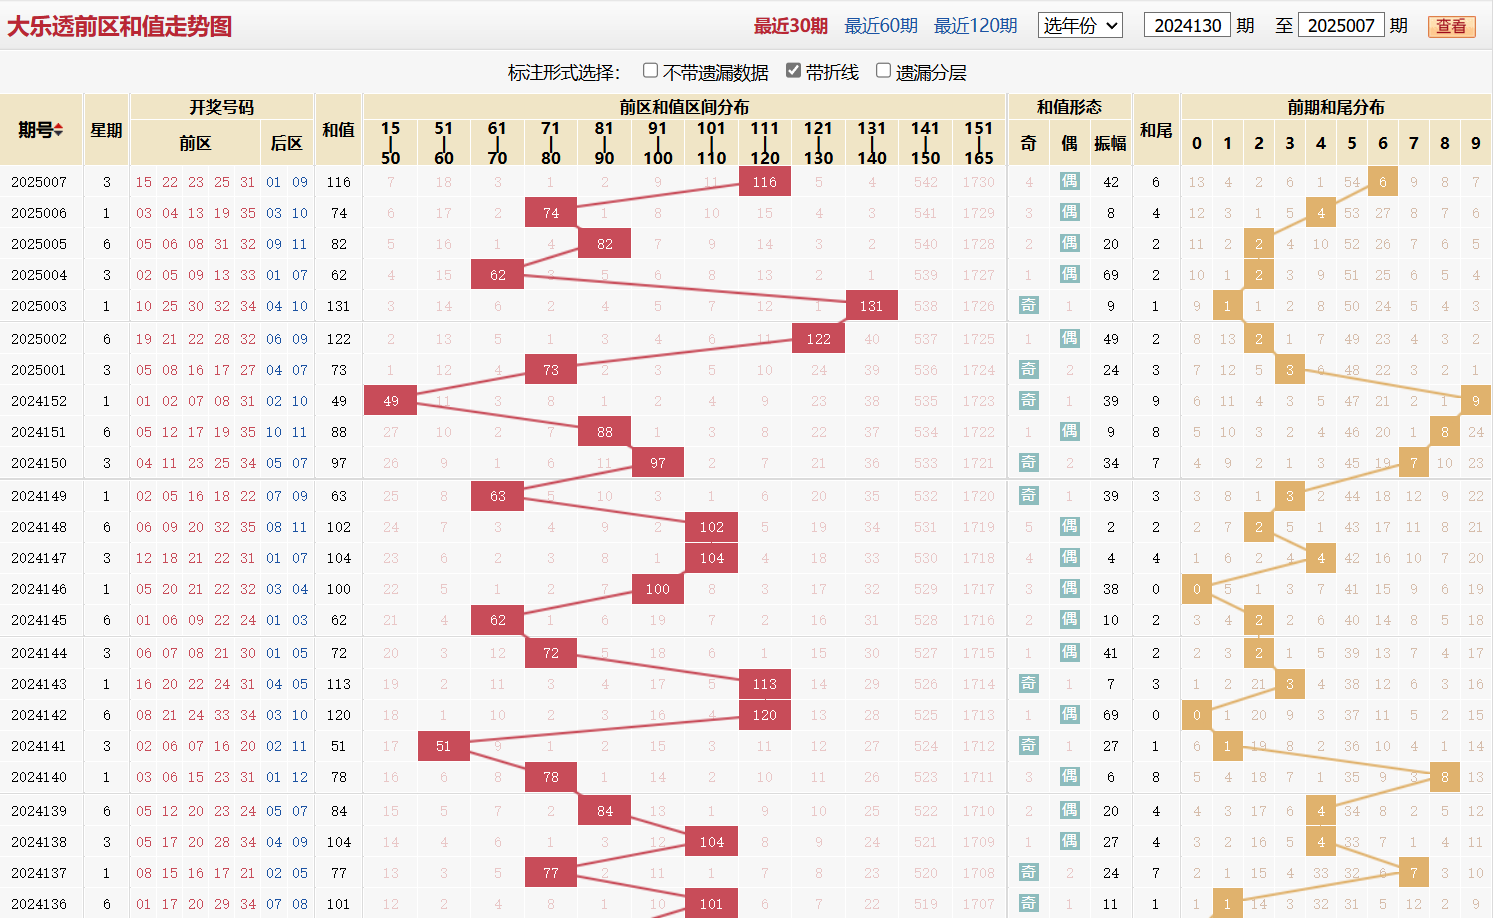
Task: Enable the 遗漏分层 checkbox
Action: 883,70
